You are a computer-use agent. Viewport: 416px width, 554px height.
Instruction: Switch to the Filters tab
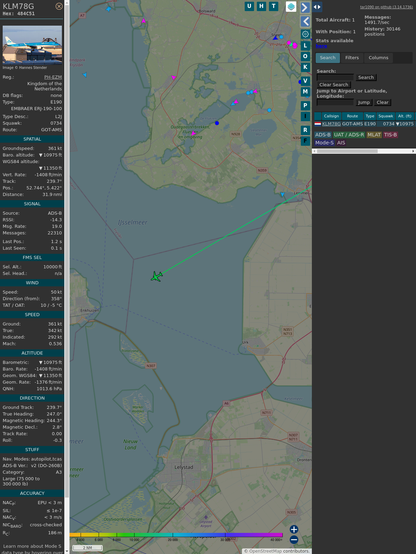point(352,58)
